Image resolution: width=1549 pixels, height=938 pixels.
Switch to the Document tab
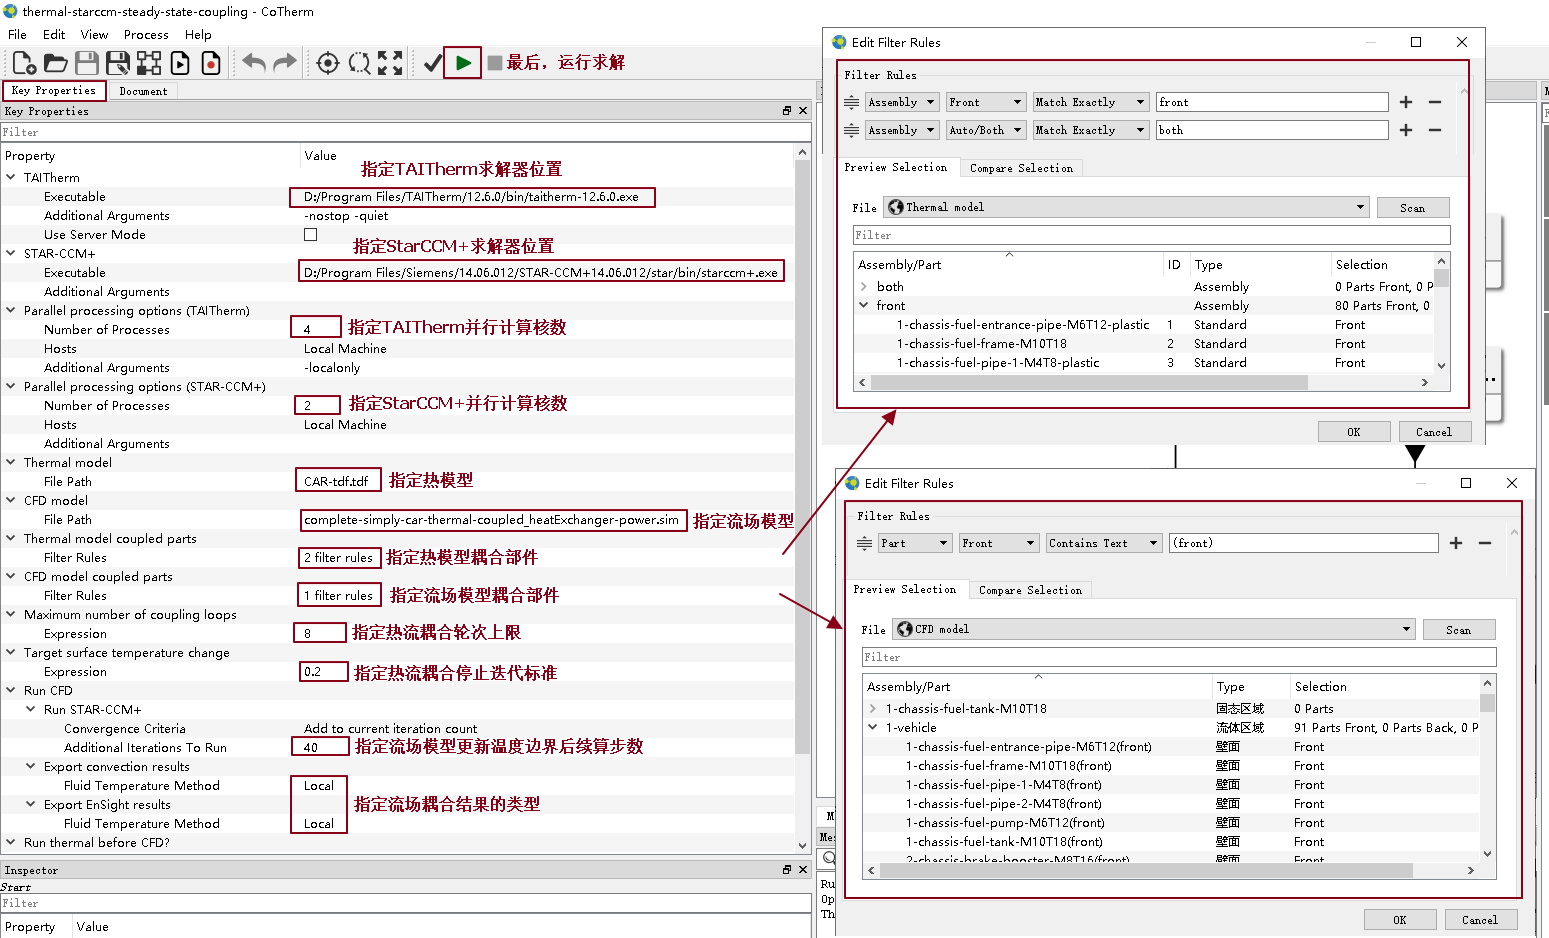(143, 91)
